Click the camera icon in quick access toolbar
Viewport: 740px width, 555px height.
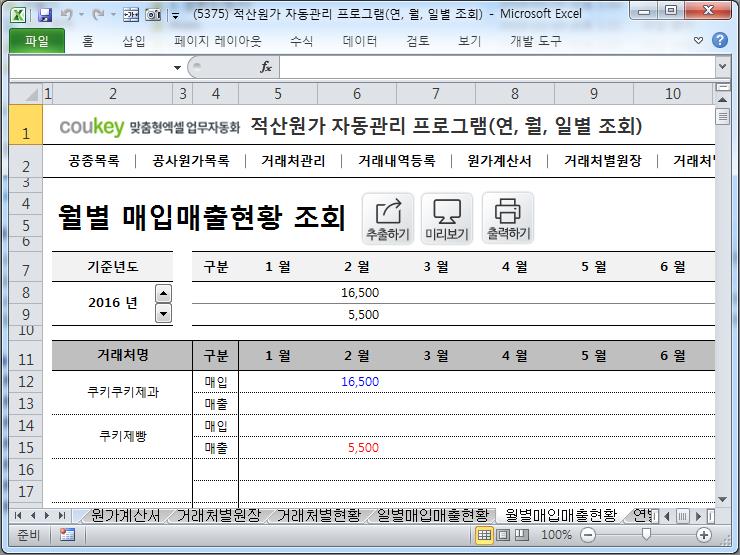(153, 15)
